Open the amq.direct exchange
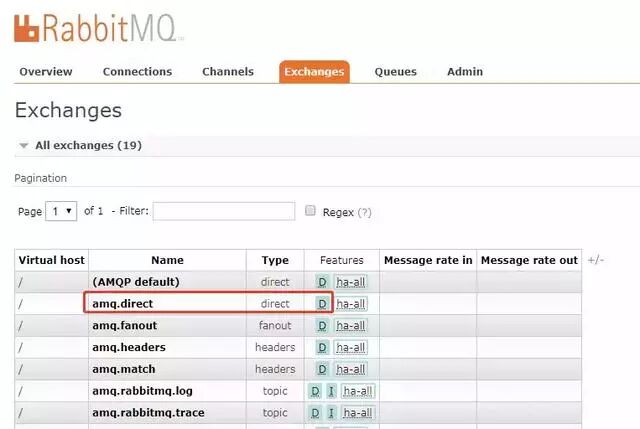 pyautogui.click(x=122, y=304)
